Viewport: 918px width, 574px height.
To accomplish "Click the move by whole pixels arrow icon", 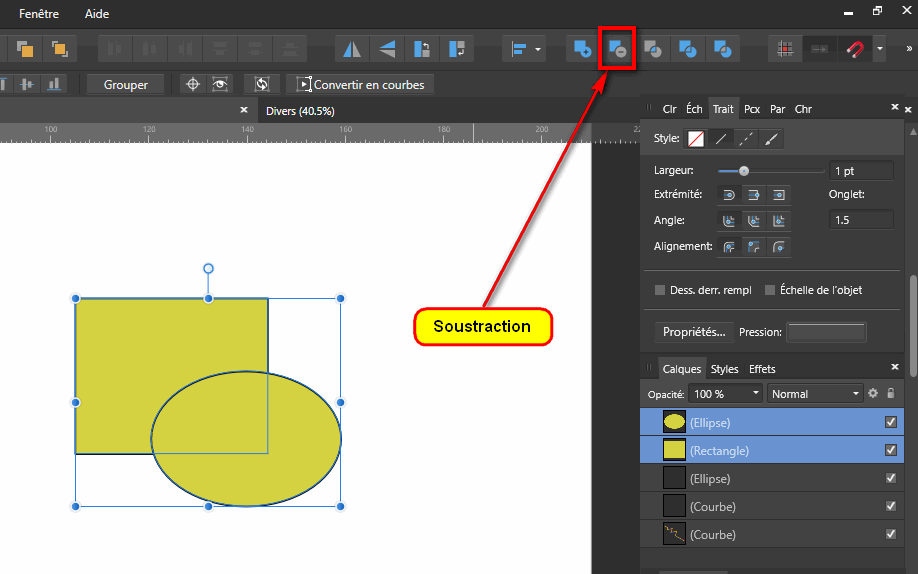I will click(x=820, y=49).
